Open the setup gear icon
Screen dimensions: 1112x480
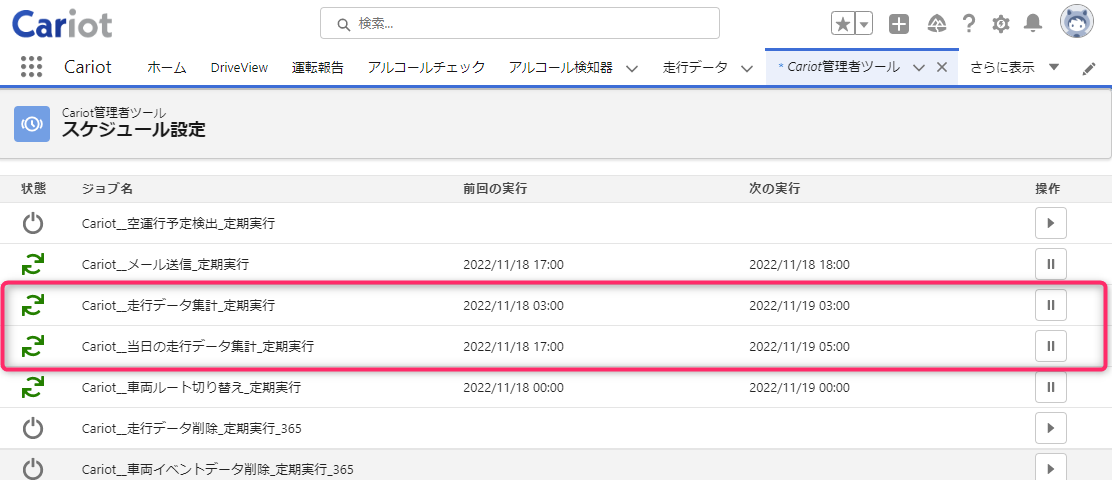click(x=1001, y=24)
